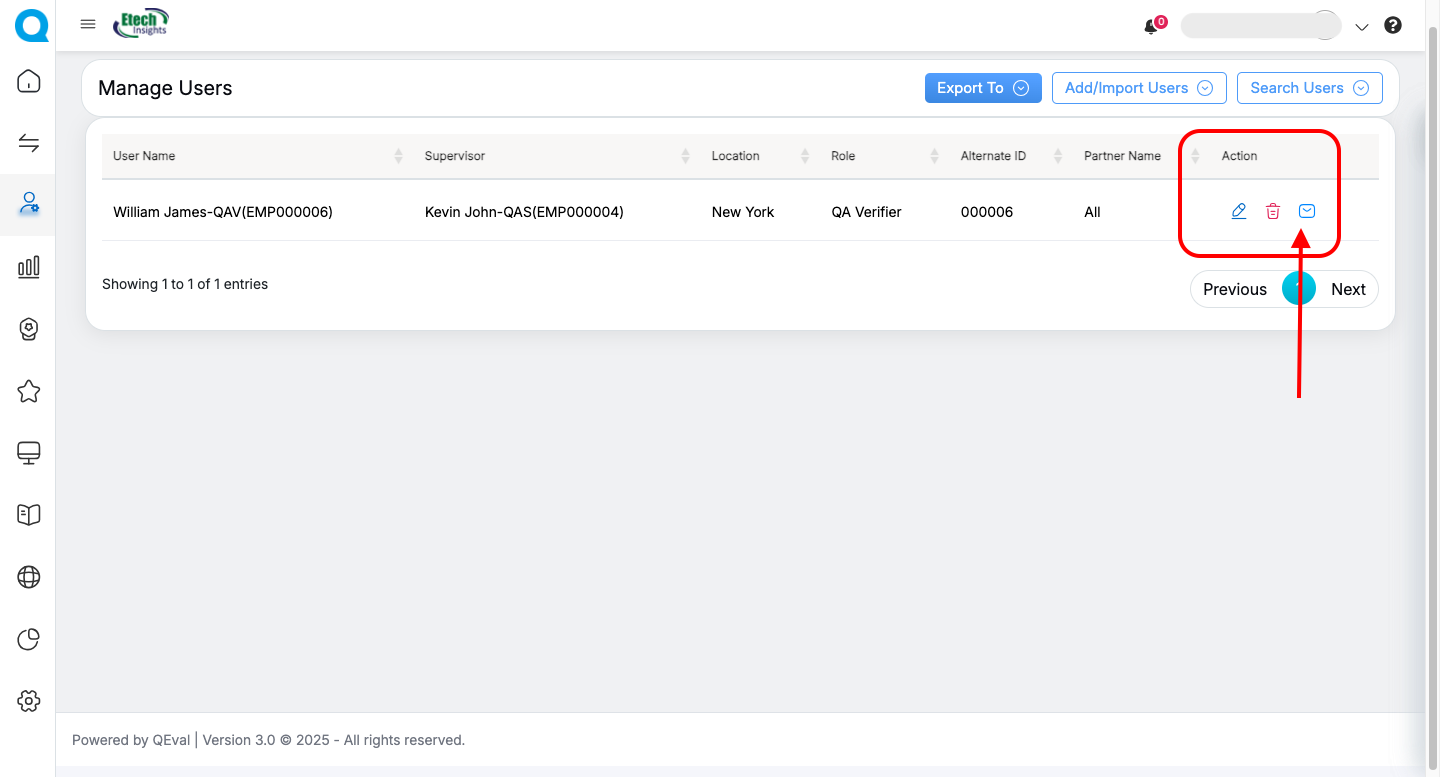Open the bar chart reports sidebar icon

tap(29, 266)
